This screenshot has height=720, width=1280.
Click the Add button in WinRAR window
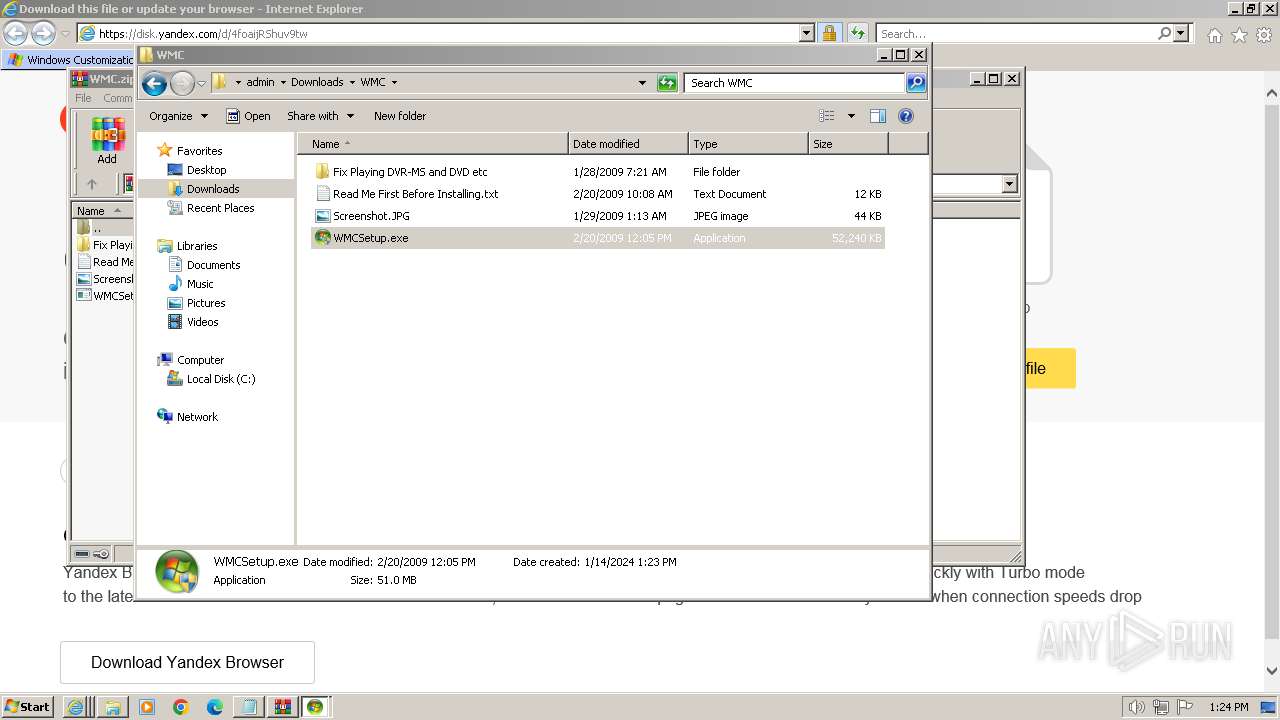107,141
